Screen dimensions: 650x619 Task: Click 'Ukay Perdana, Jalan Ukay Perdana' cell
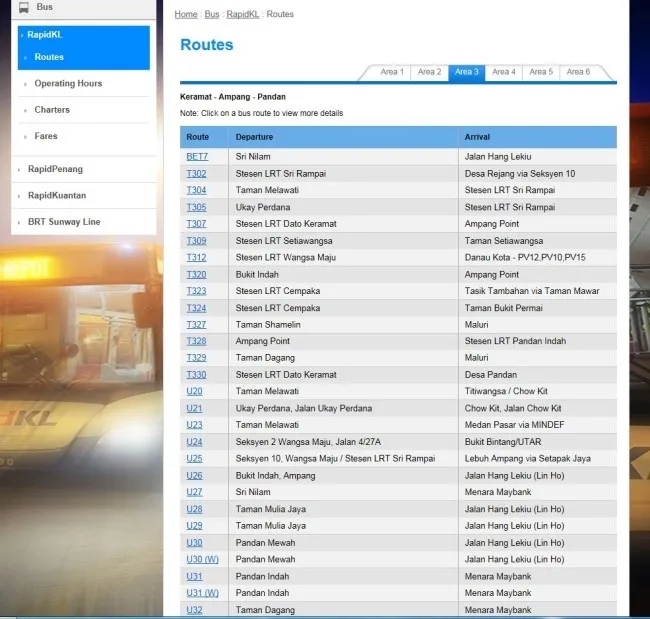[x=304, y=408]
